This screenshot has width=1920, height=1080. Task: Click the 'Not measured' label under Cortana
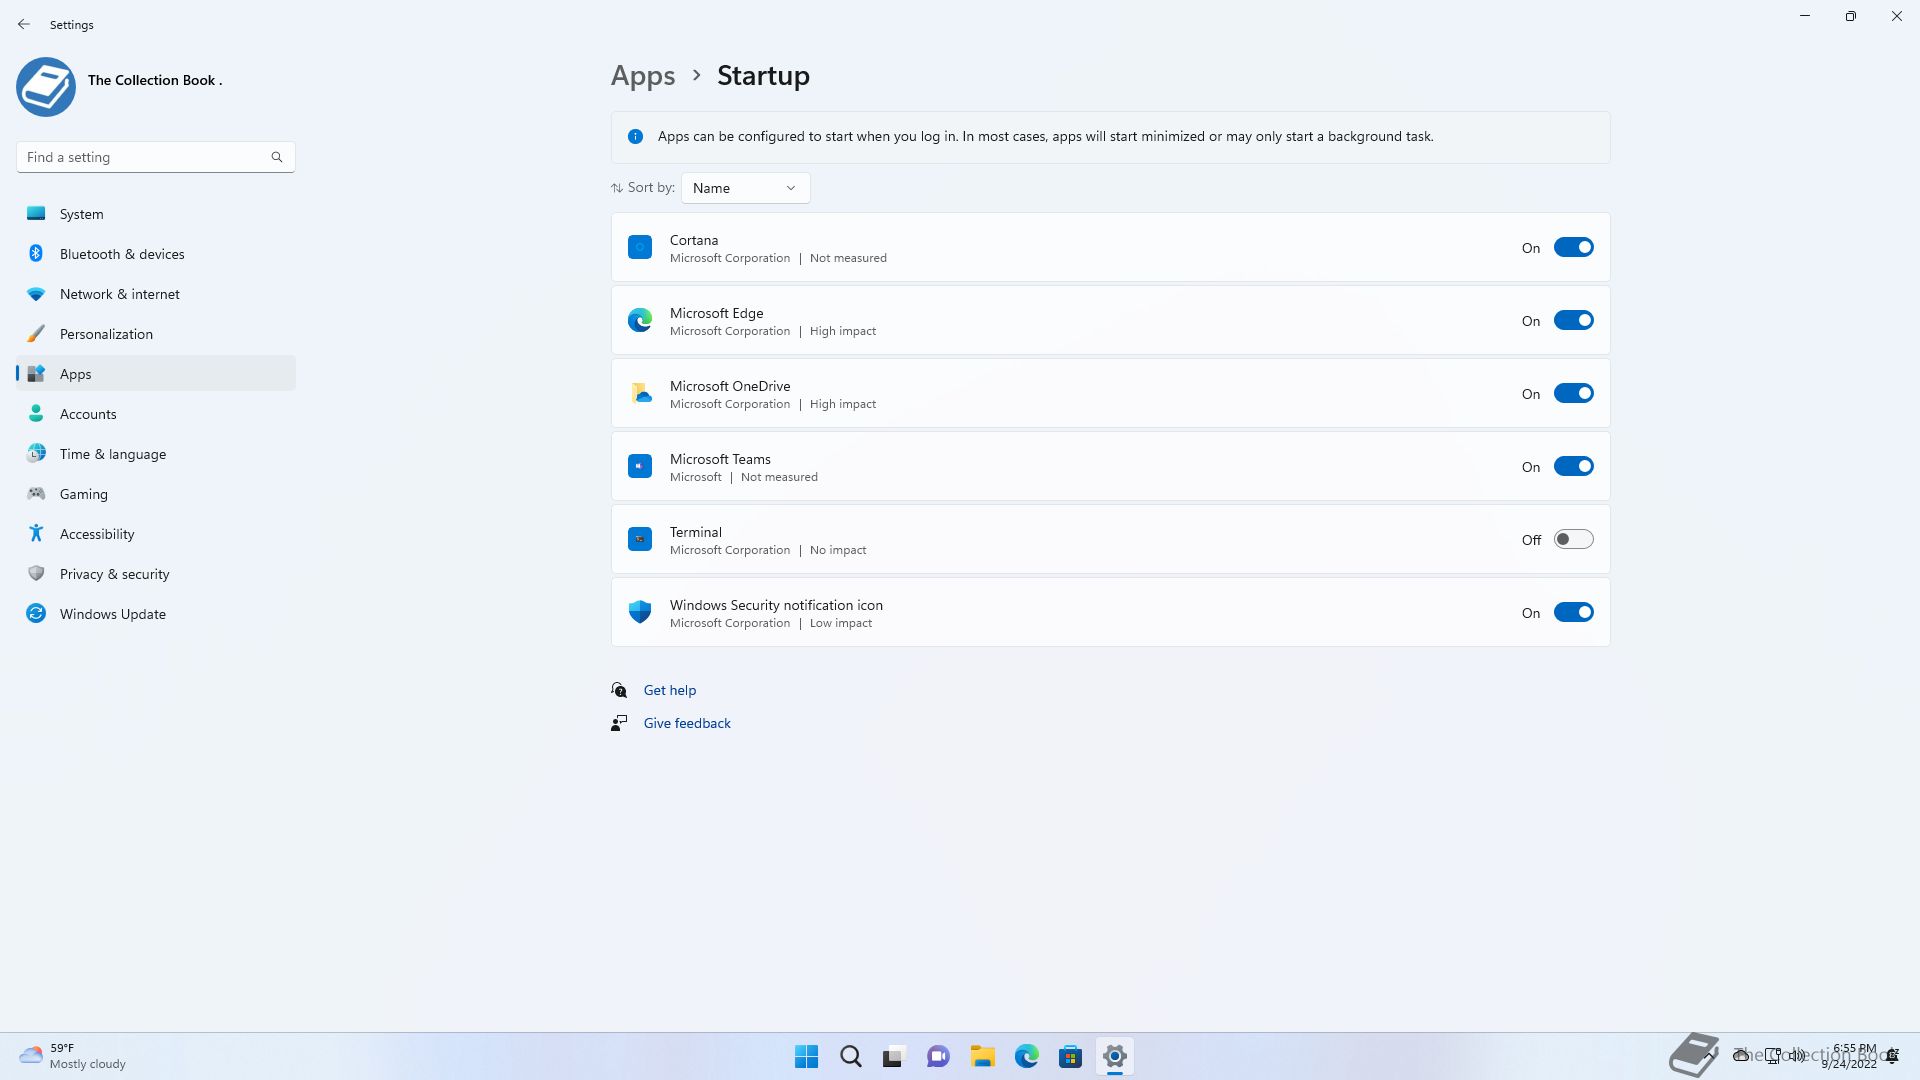(x=848, y=258)
